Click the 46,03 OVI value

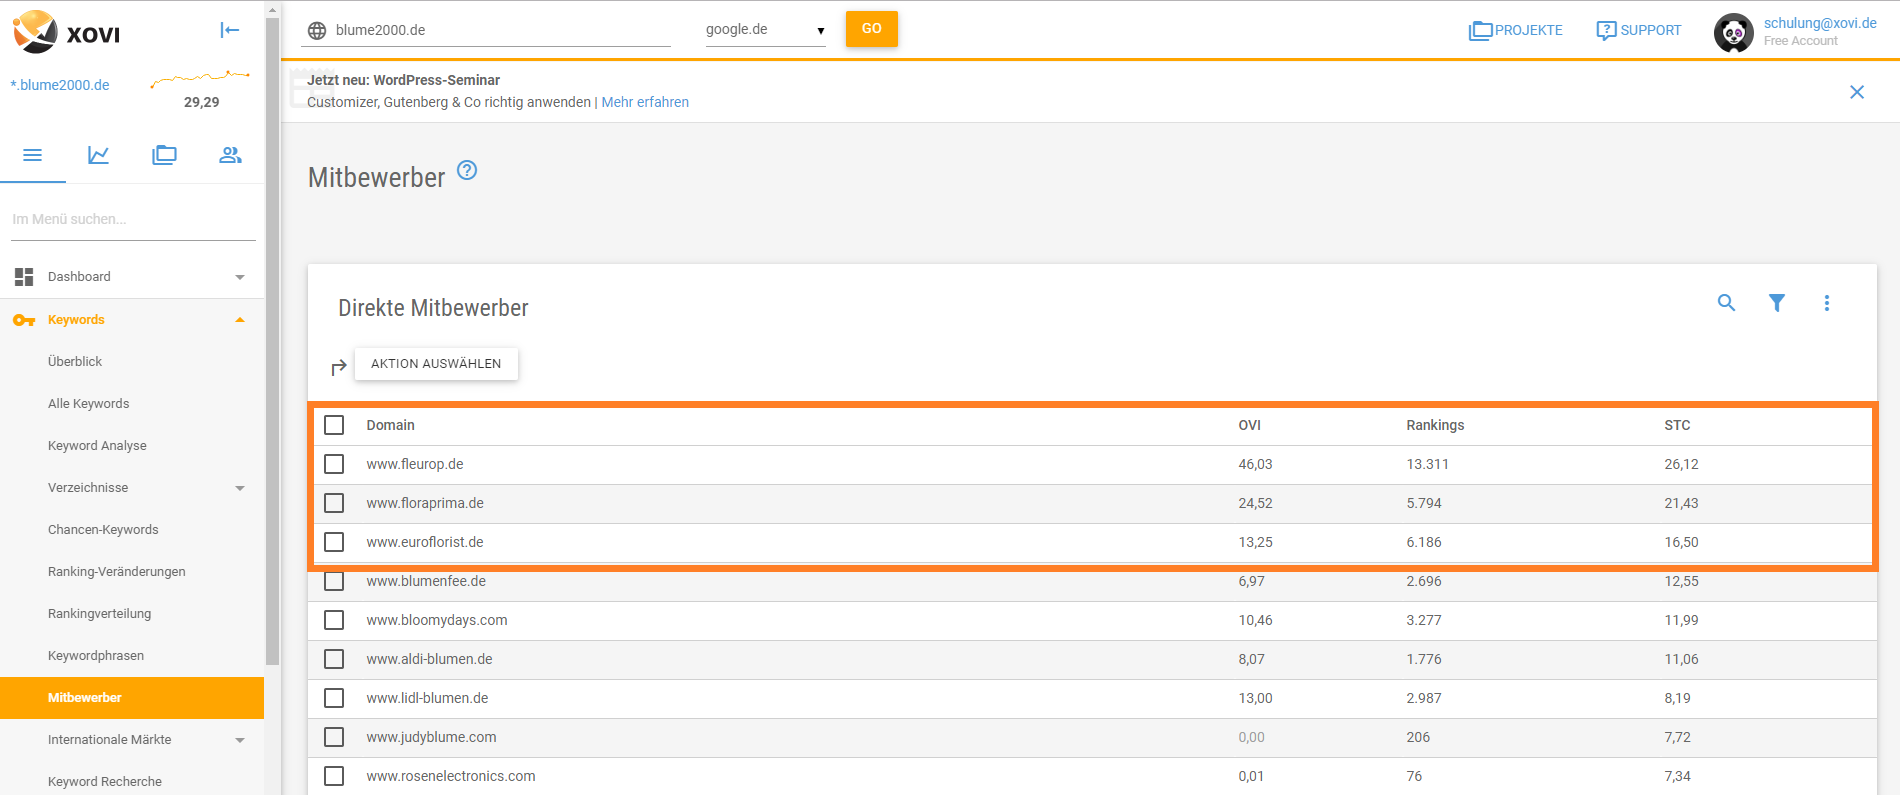1256,464
